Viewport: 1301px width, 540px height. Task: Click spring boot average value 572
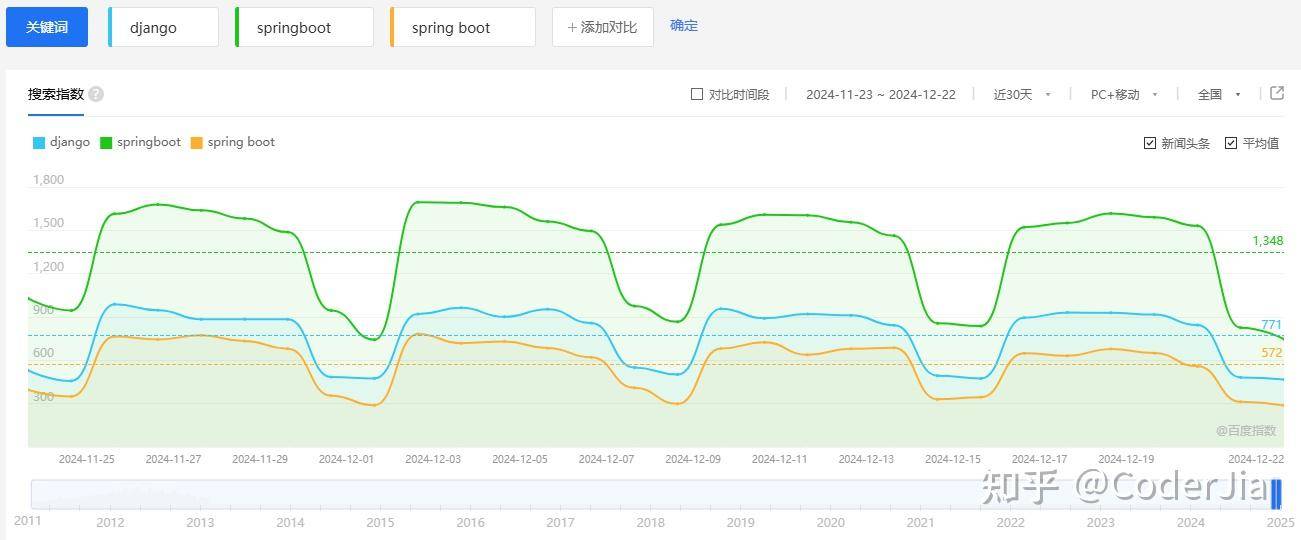coord(1271,353)
